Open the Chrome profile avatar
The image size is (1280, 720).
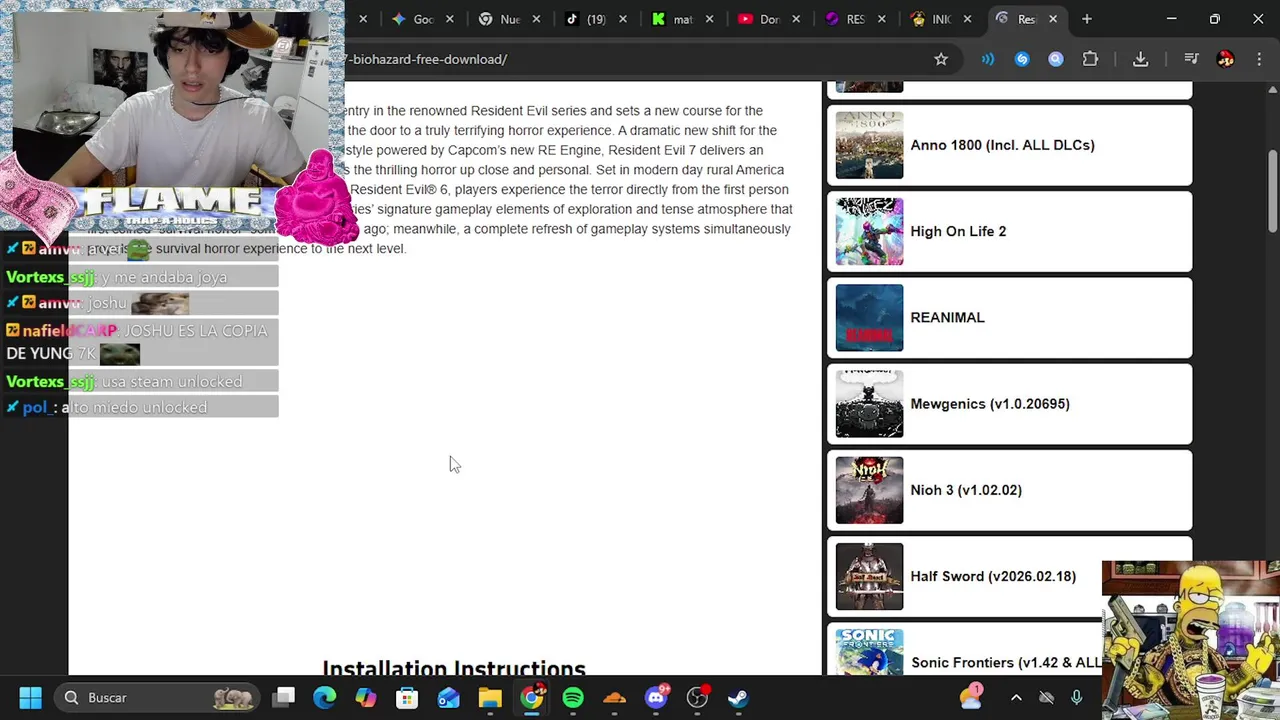1225,59
